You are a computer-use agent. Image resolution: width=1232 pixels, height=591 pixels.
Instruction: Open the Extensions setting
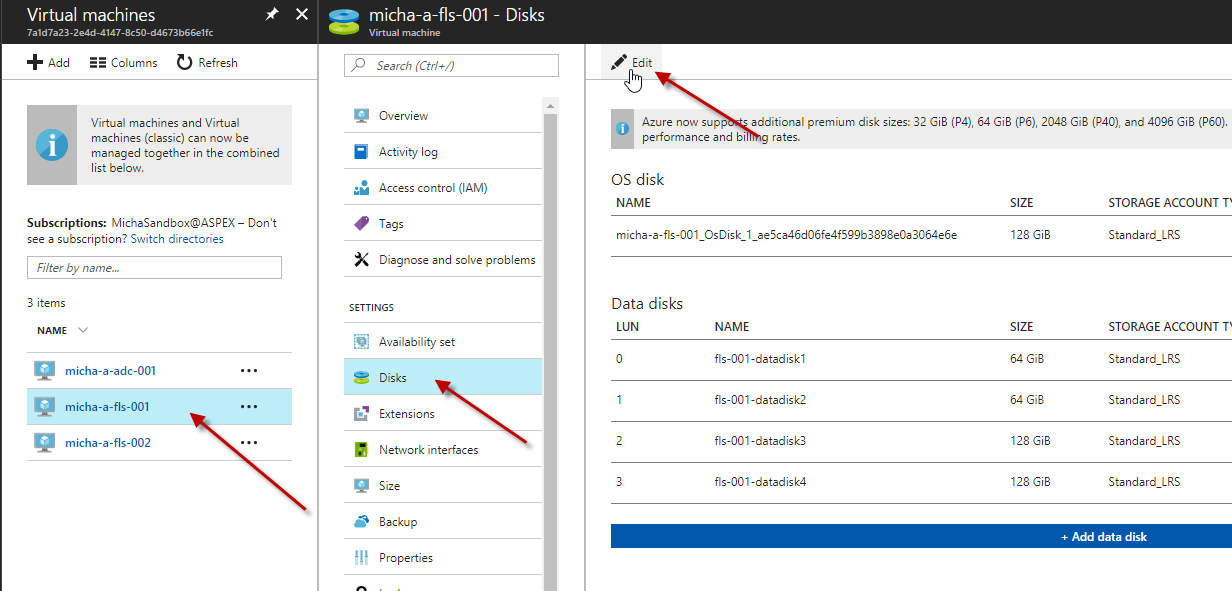point(443,414)
